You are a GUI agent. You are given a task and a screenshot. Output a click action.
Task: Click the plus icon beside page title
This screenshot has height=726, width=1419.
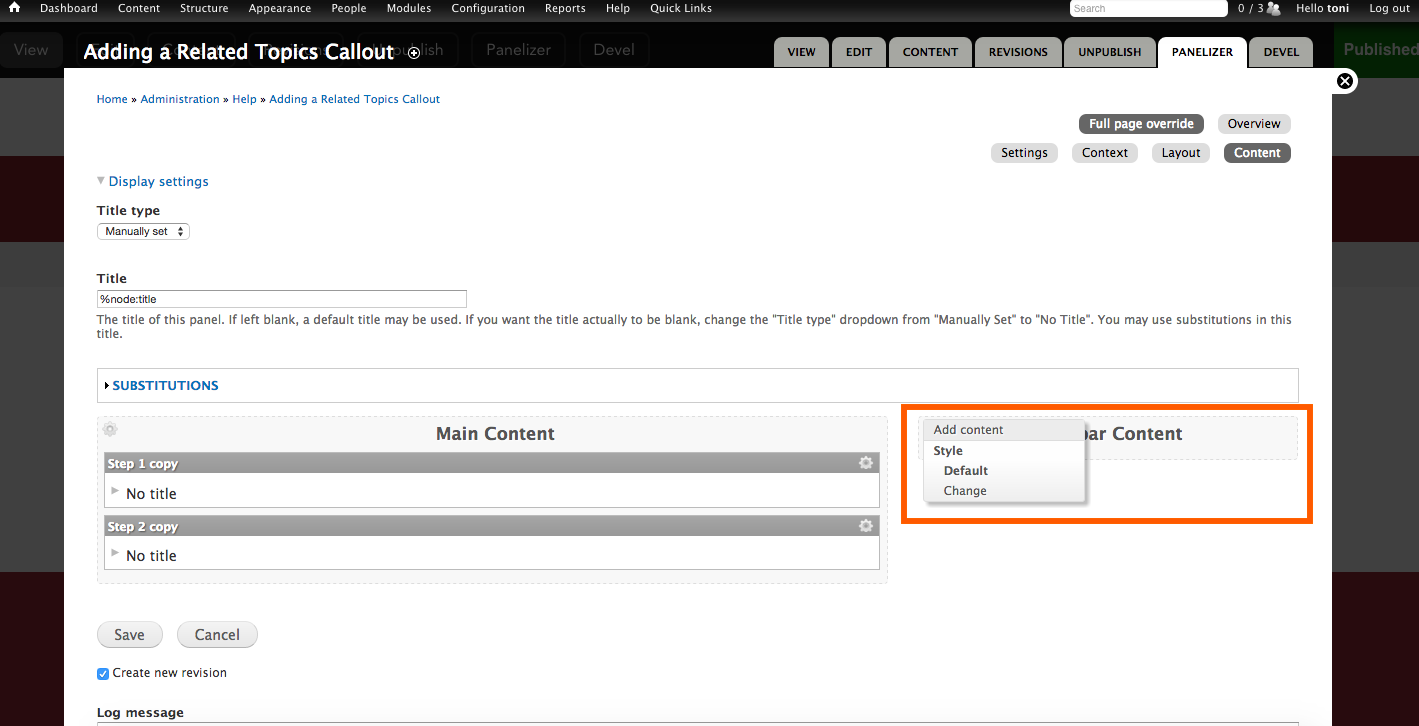click(x=414, y=53)
